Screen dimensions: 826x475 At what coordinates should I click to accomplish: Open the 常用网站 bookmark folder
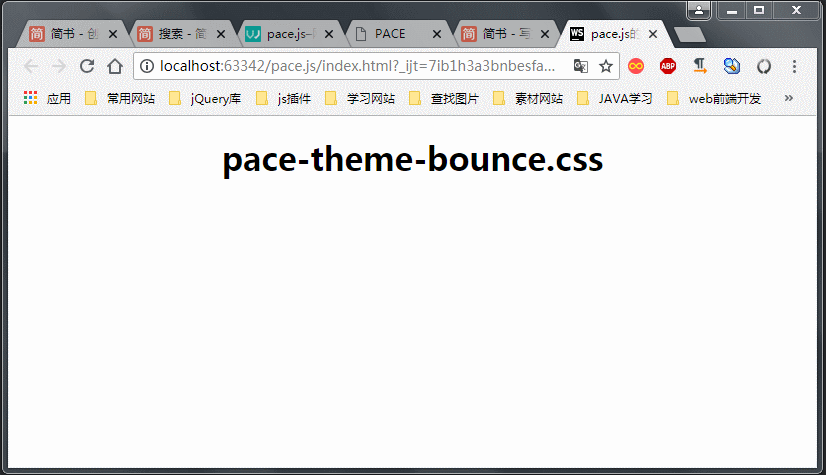120,98
